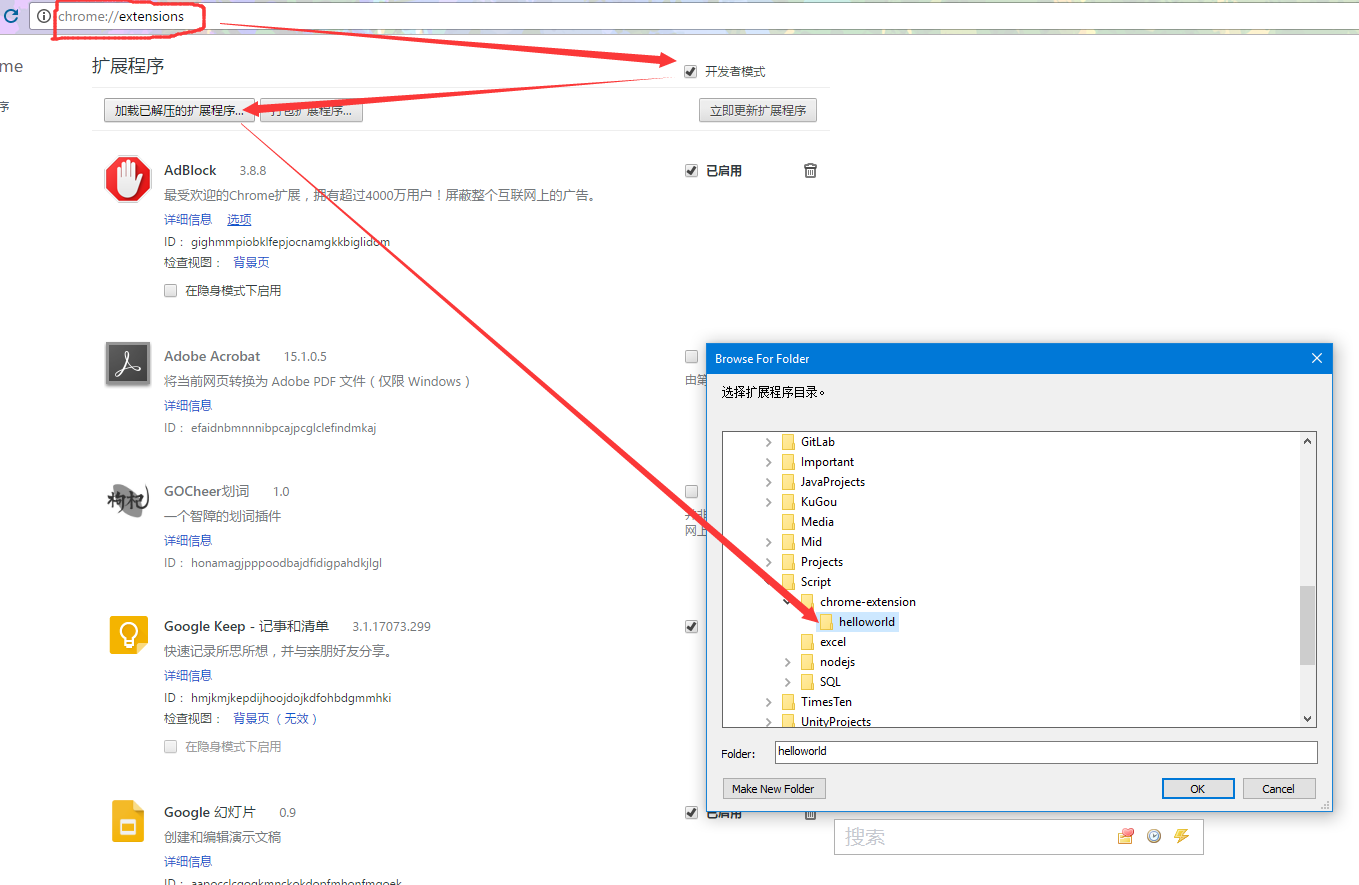Enable AdBlock 在隐身模式下启用 checkbox
1359x885 pixels.
[171, 291]
